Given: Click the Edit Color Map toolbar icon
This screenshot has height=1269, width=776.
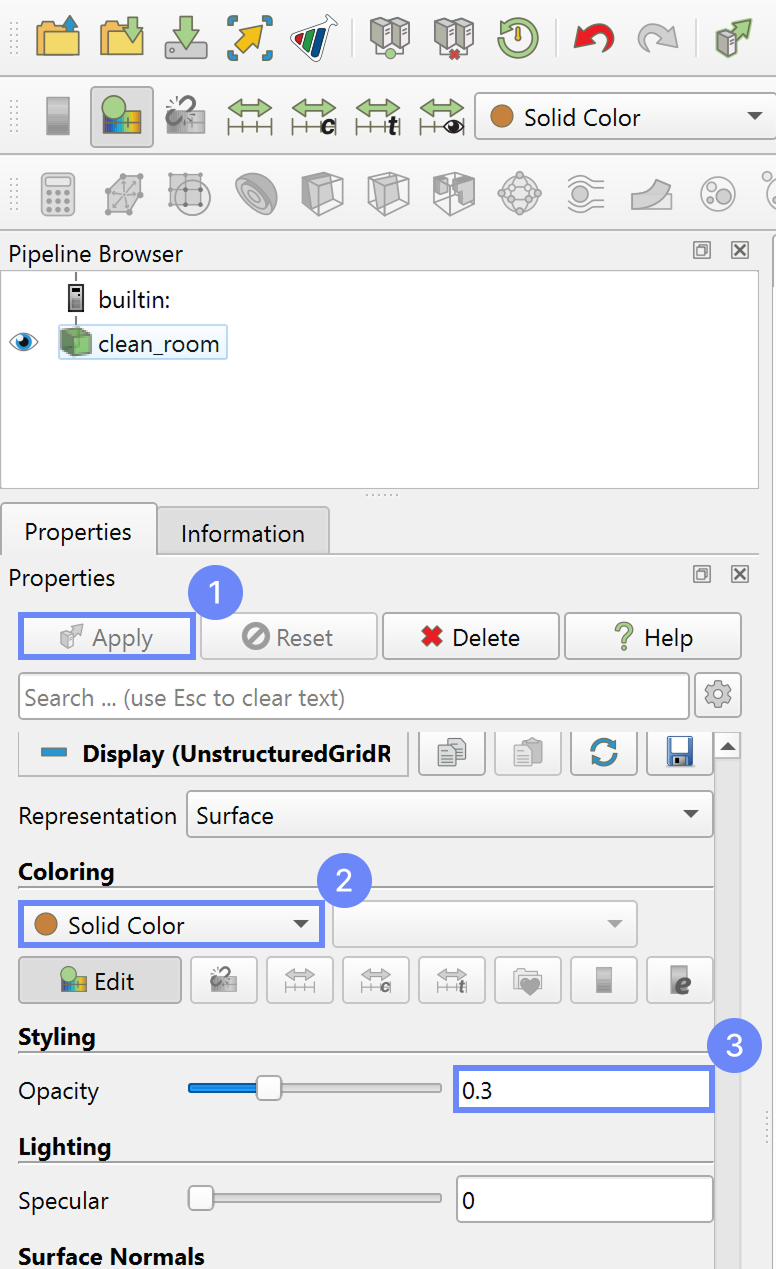Looking at the screenshot, I should pos(122,117).
